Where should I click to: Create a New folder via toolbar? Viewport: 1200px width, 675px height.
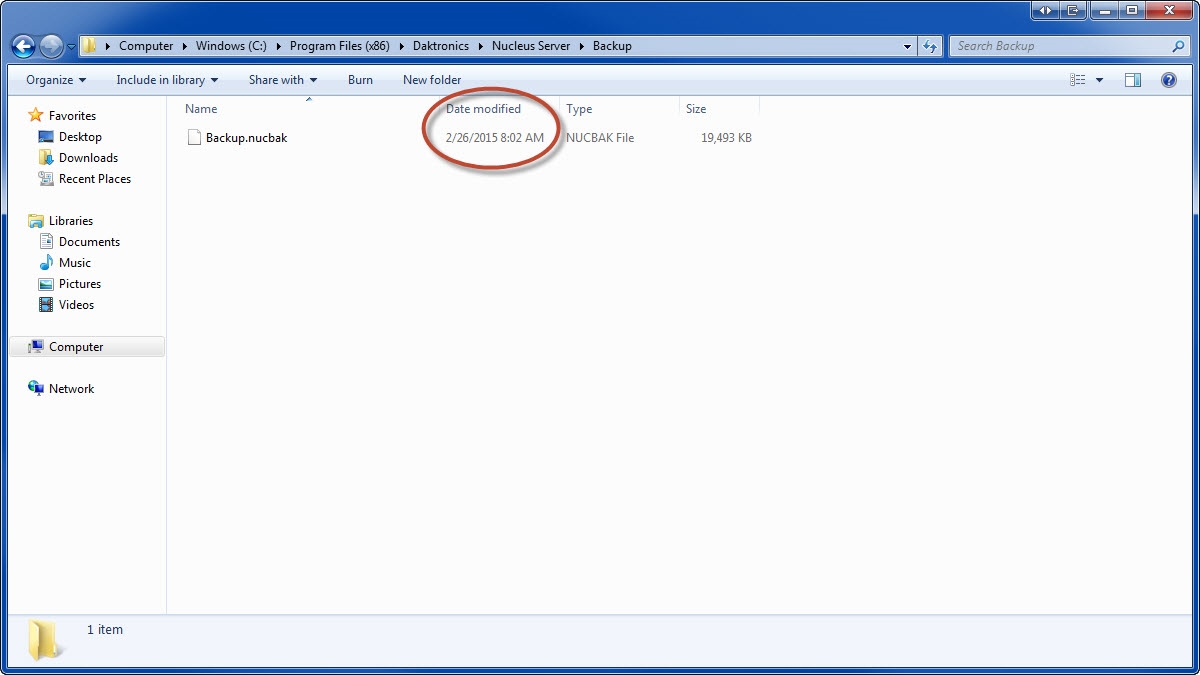click(432, 80)
